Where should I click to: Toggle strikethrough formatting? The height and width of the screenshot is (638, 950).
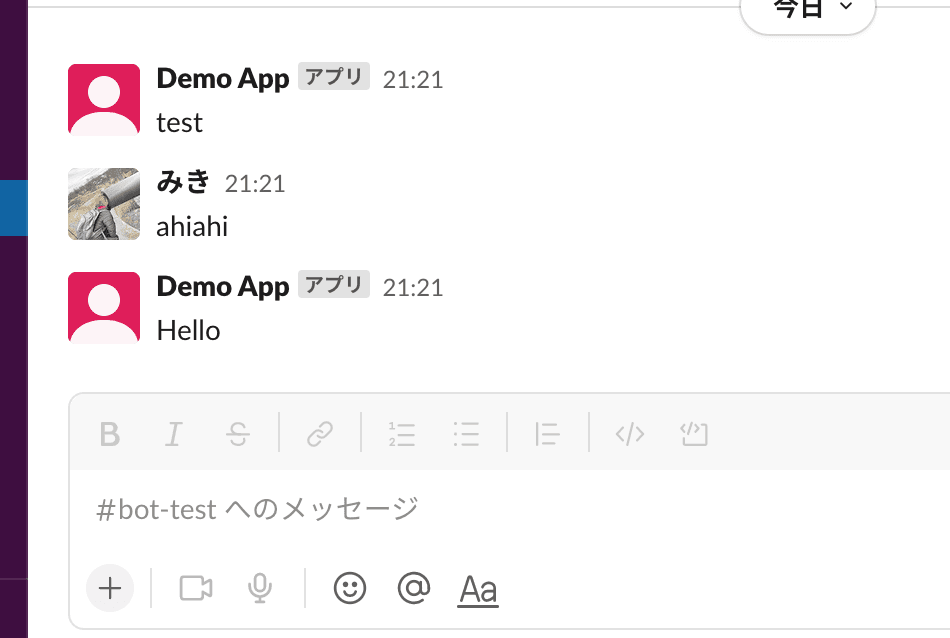coord(238,434)
